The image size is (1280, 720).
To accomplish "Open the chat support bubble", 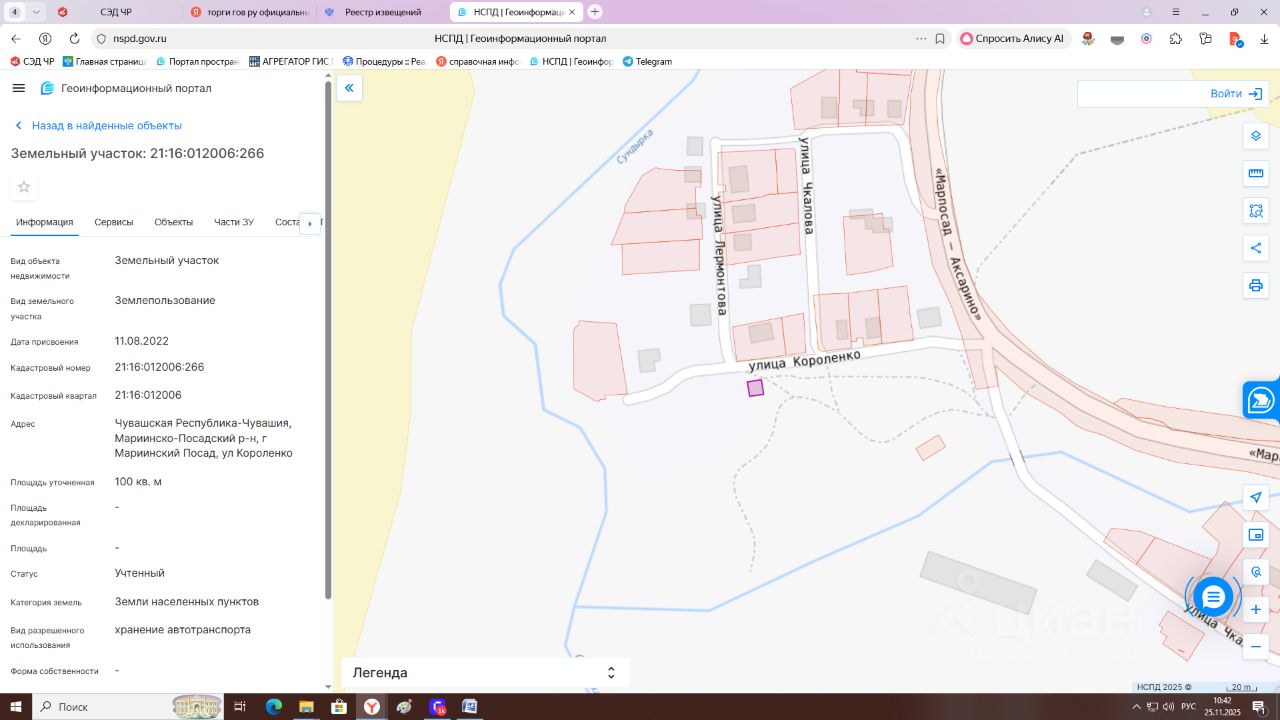I will pos(1213,597).
